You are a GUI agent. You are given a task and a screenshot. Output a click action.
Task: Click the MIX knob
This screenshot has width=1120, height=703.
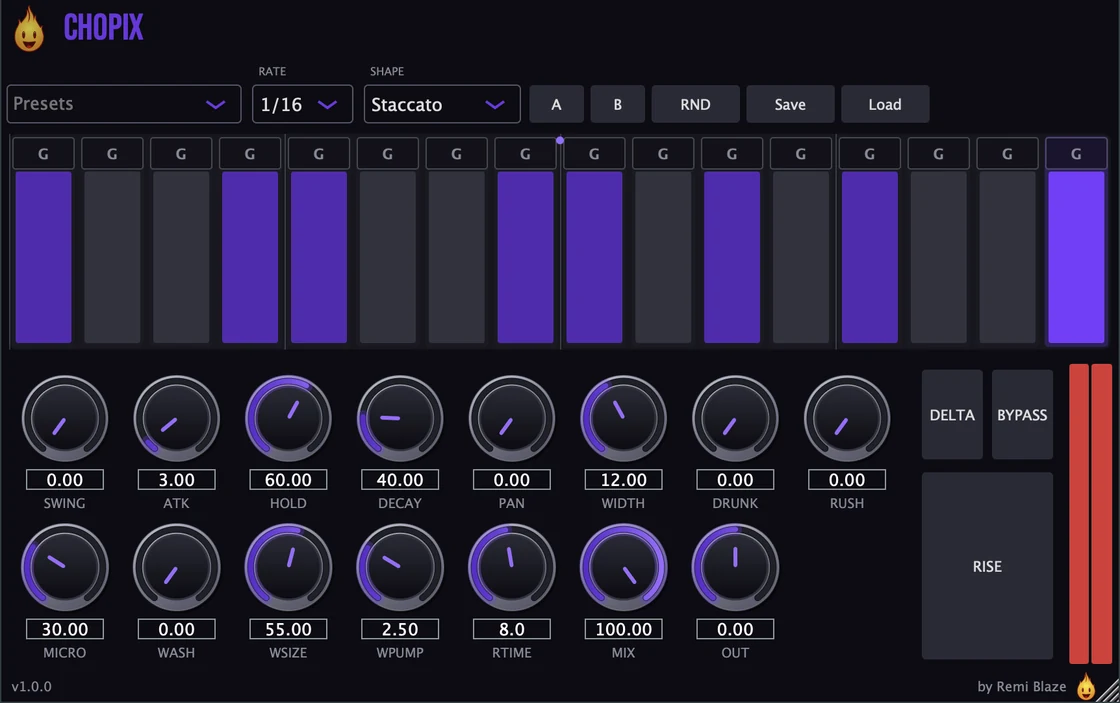pos(624,568)
